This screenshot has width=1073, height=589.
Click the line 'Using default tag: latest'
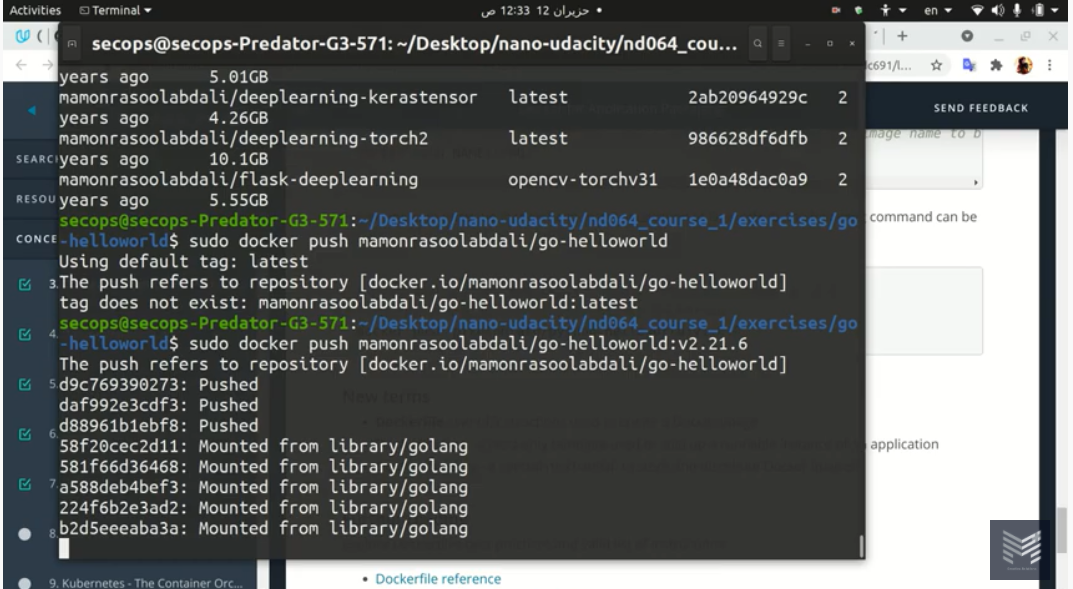[x=183, y=261]
